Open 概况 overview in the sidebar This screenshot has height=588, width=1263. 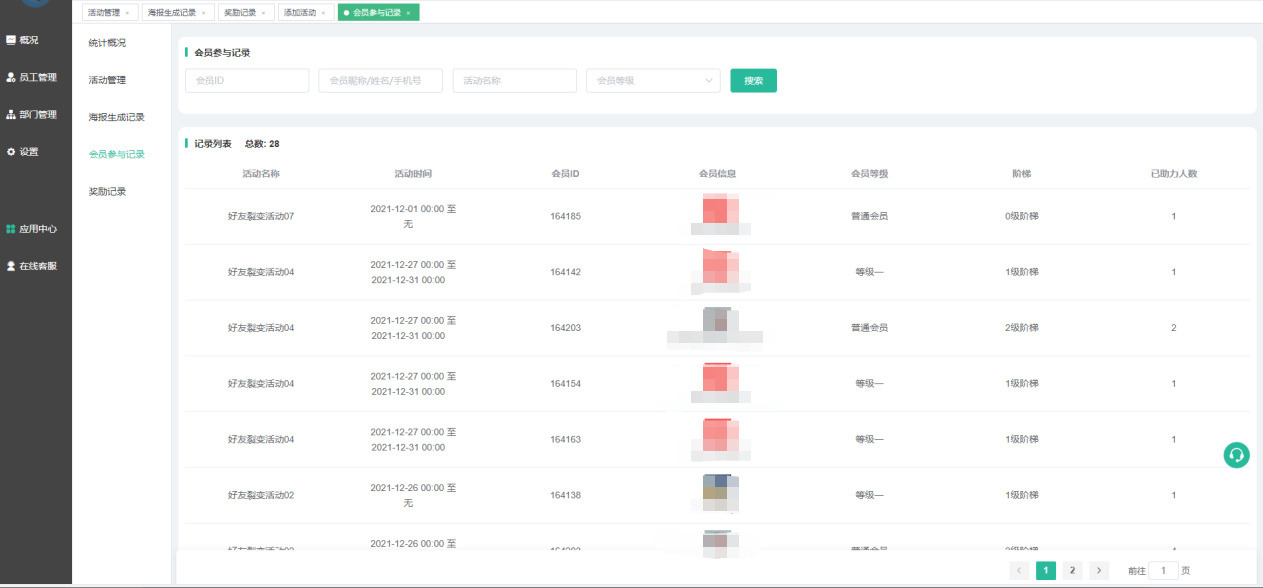[23, 40]
